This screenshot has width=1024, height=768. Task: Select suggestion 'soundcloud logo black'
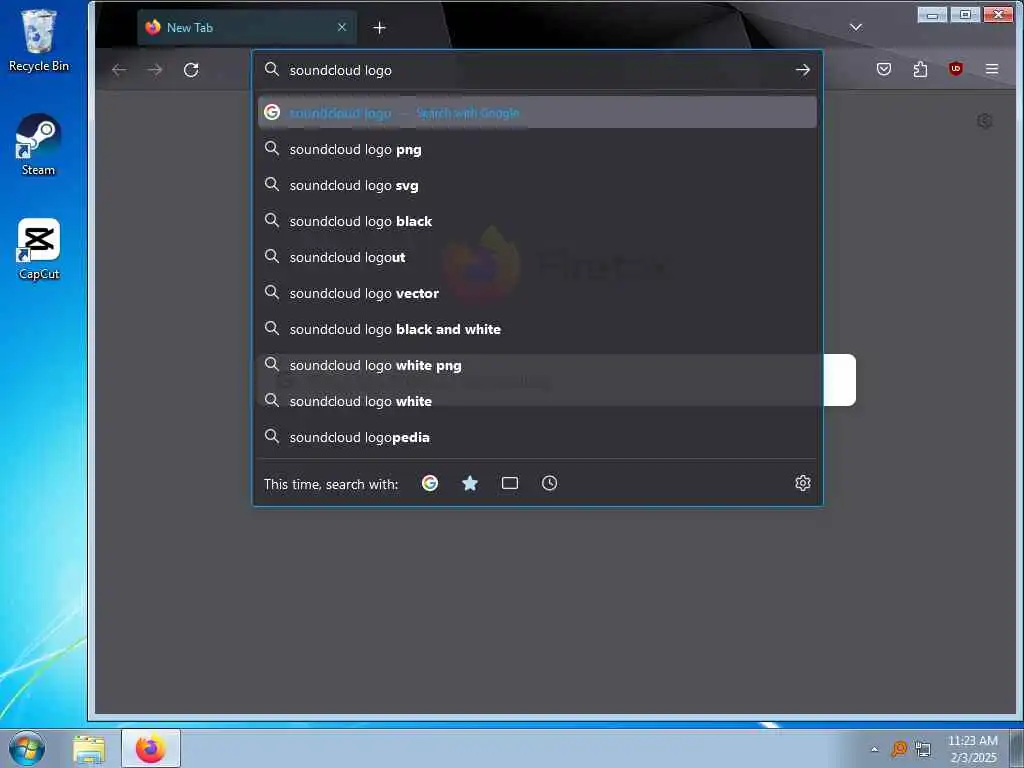click(537, 221)
